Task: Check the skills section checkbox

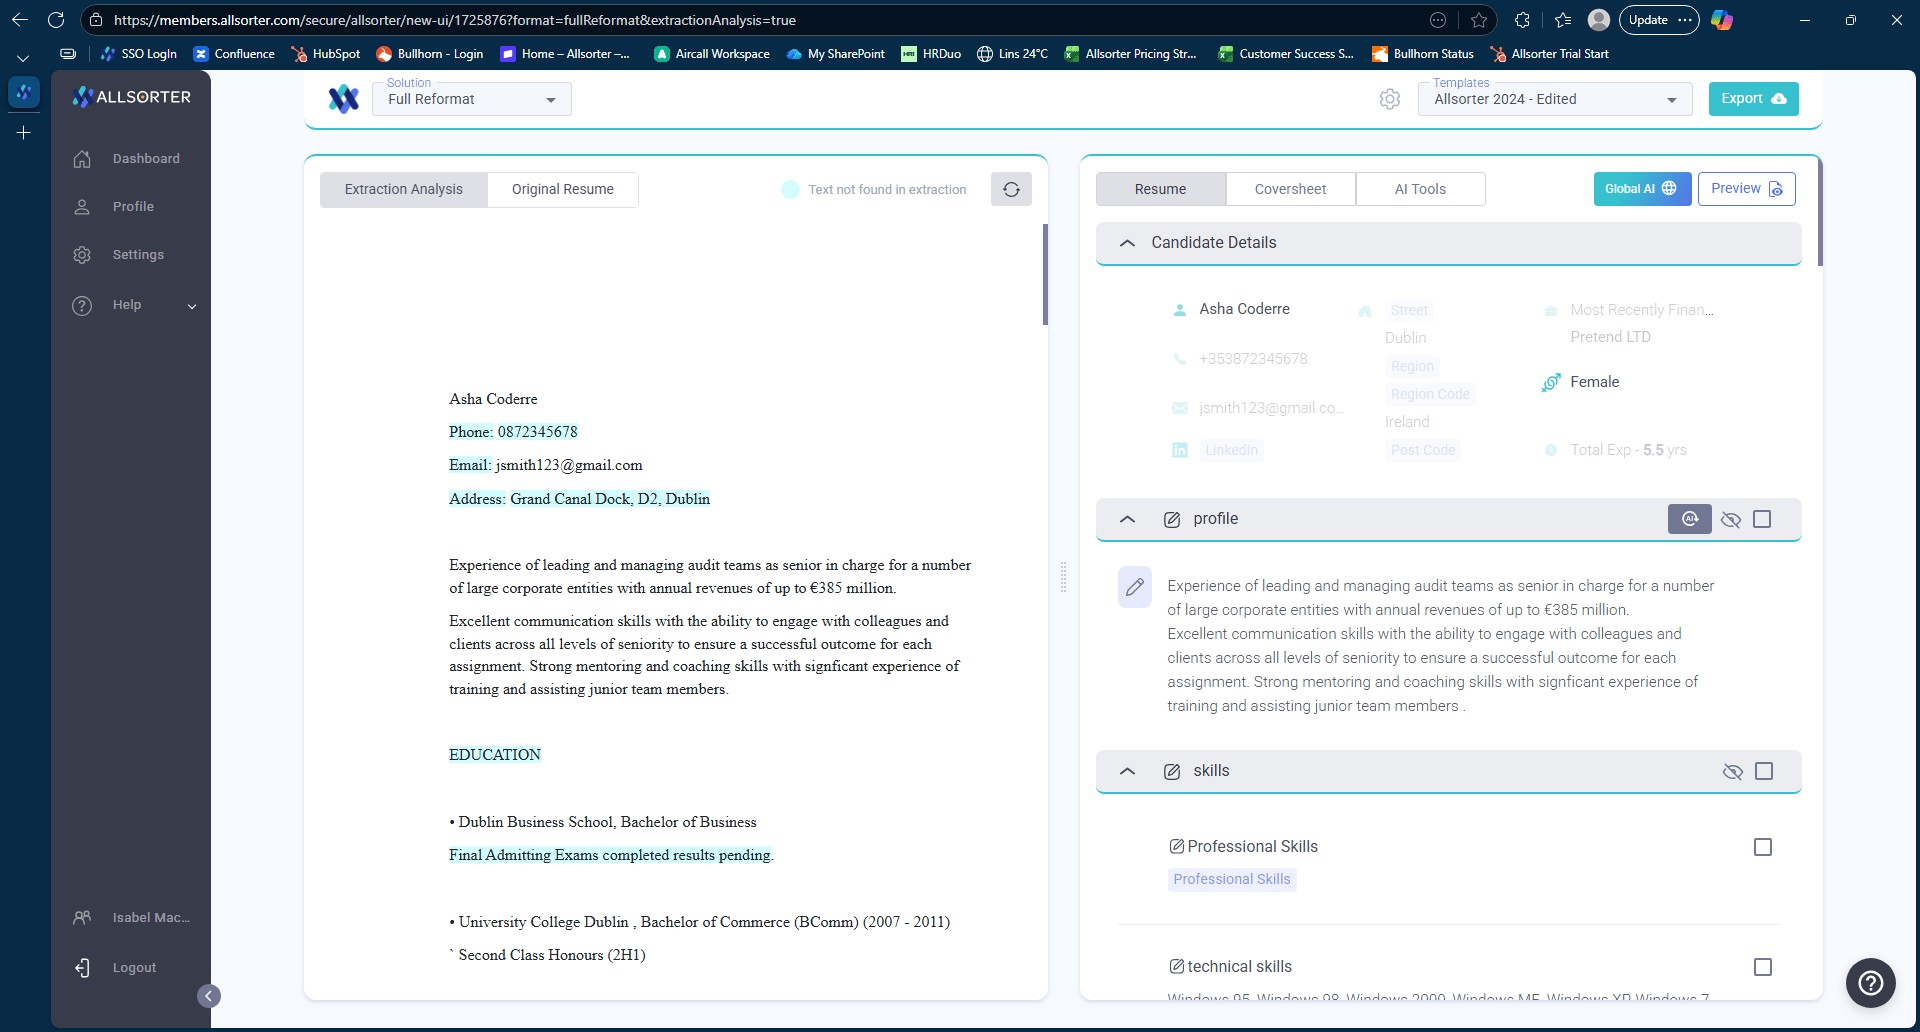Action: point(1764,771)
